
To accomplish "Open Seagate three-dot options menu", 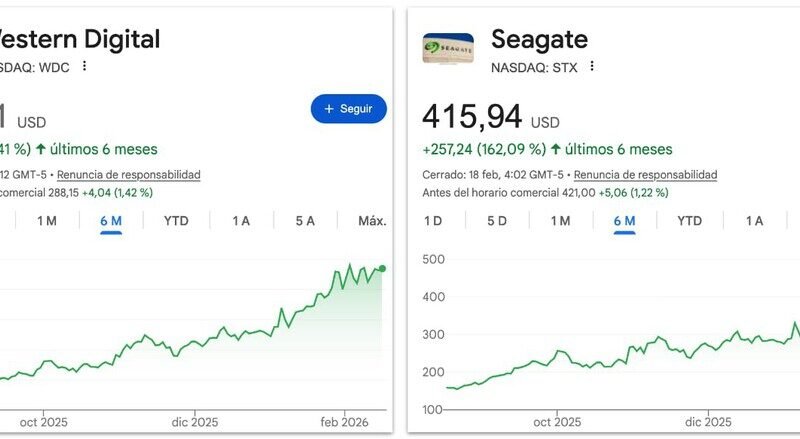I will click(592, 66).
